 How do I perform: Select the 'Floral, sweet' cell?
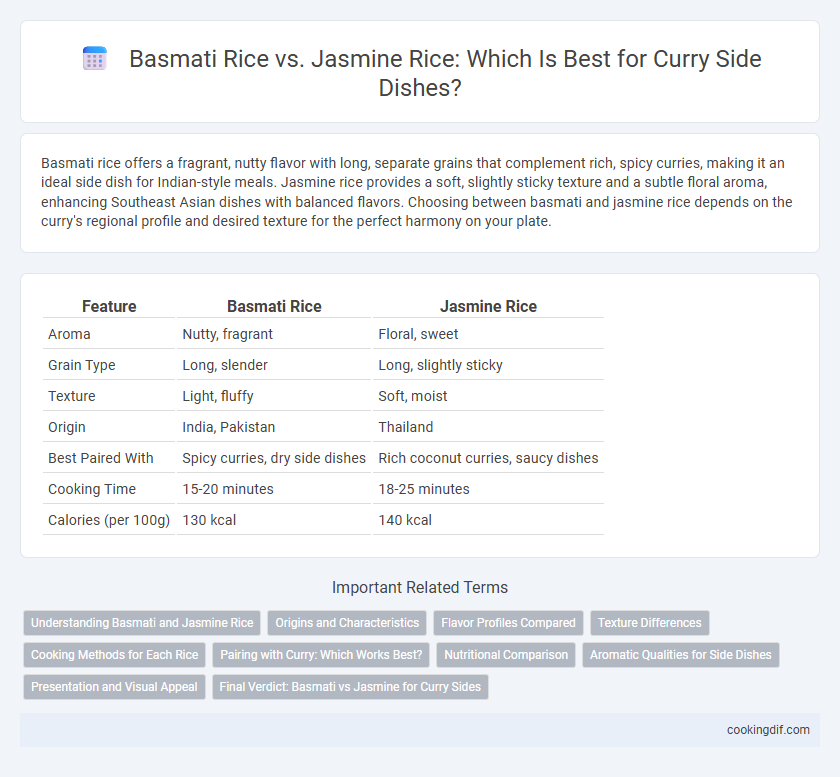pyautogui.click(x=488, y=334)
